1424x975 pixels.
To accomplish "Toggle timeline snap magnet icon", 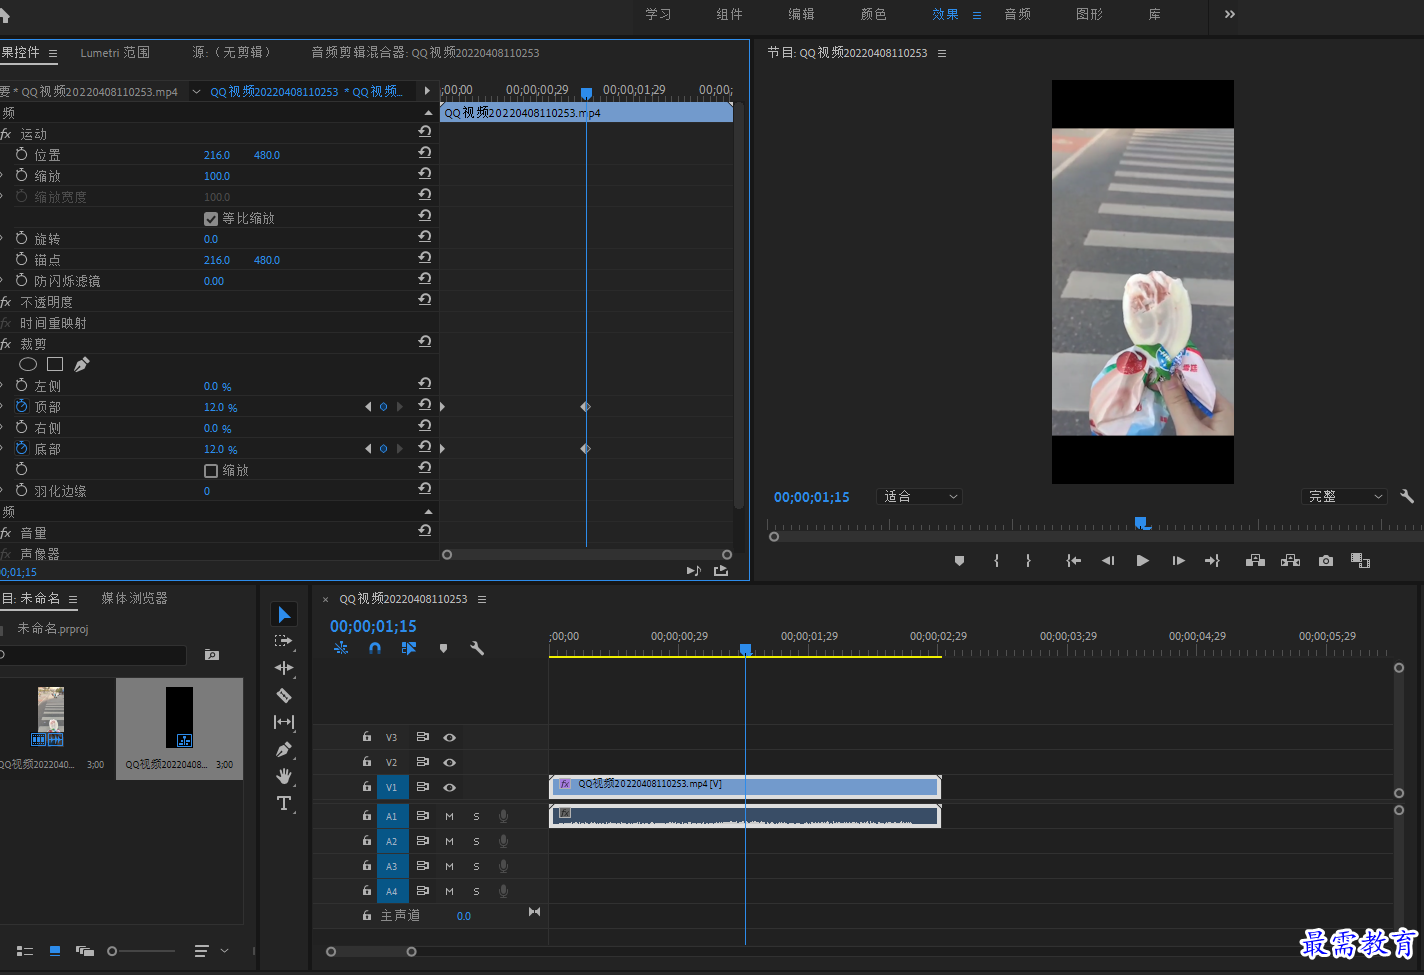I will [x=375, y=648].
